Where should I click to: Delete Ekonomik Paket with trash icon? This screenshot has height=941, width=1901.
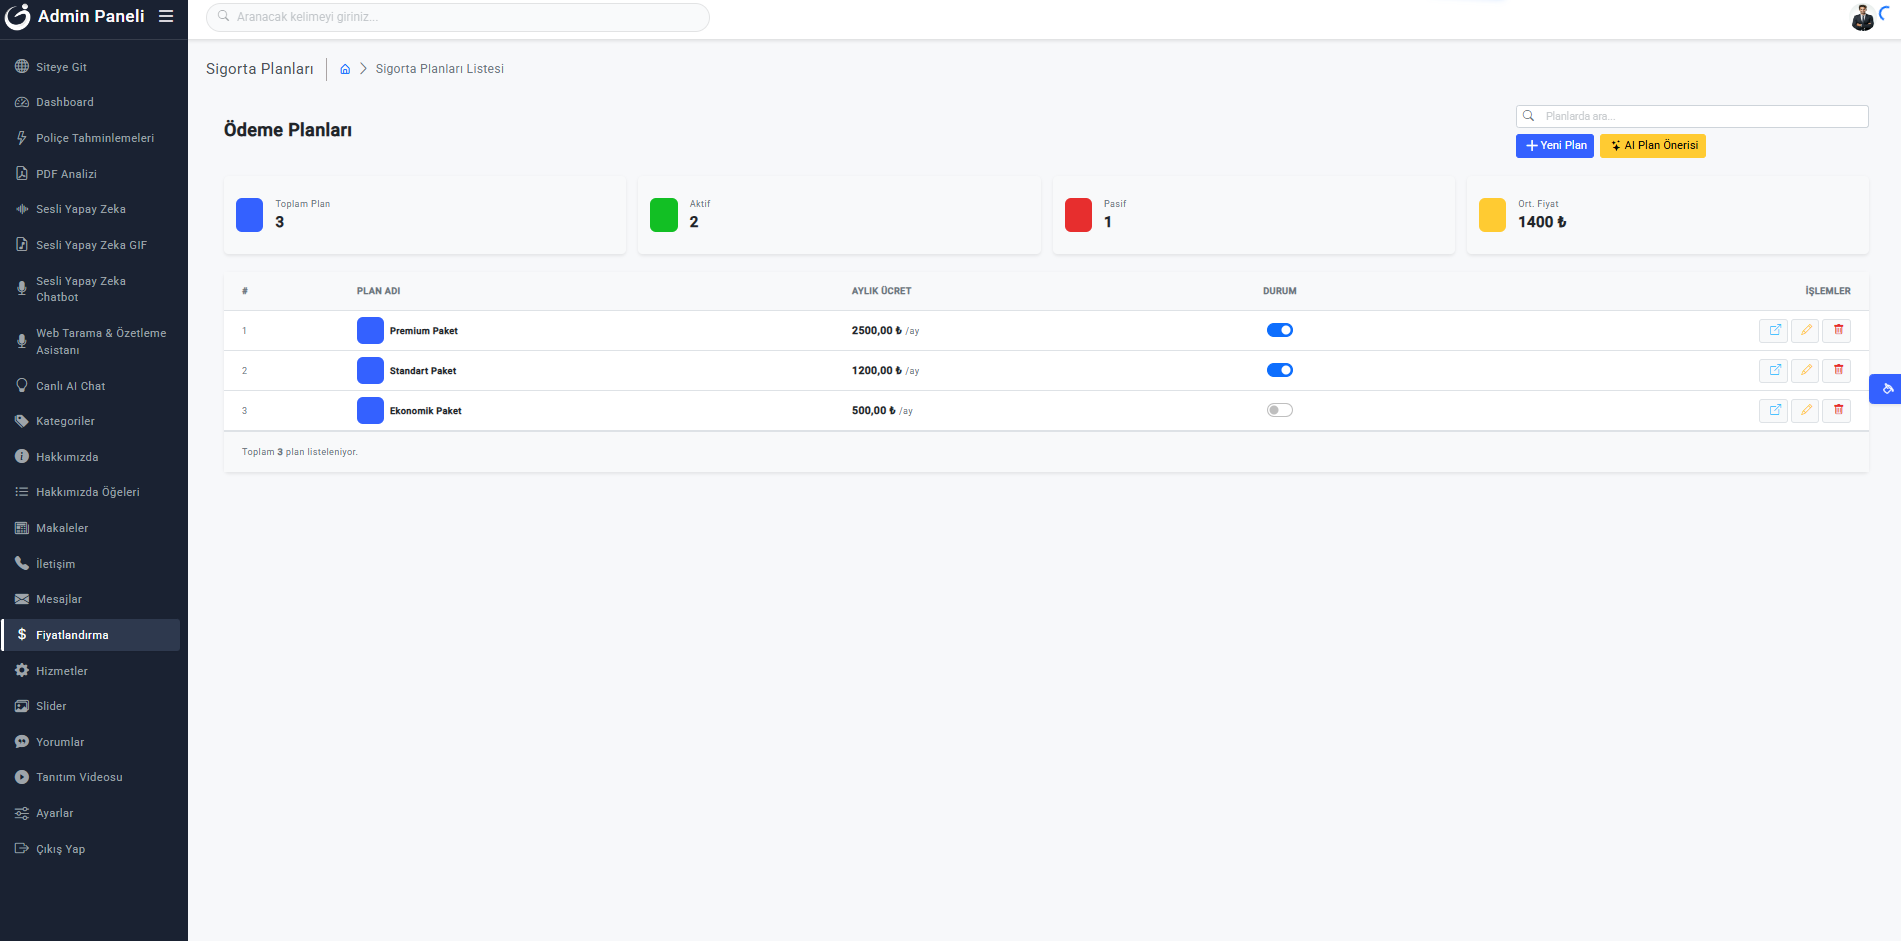[x=1837, y=410]
